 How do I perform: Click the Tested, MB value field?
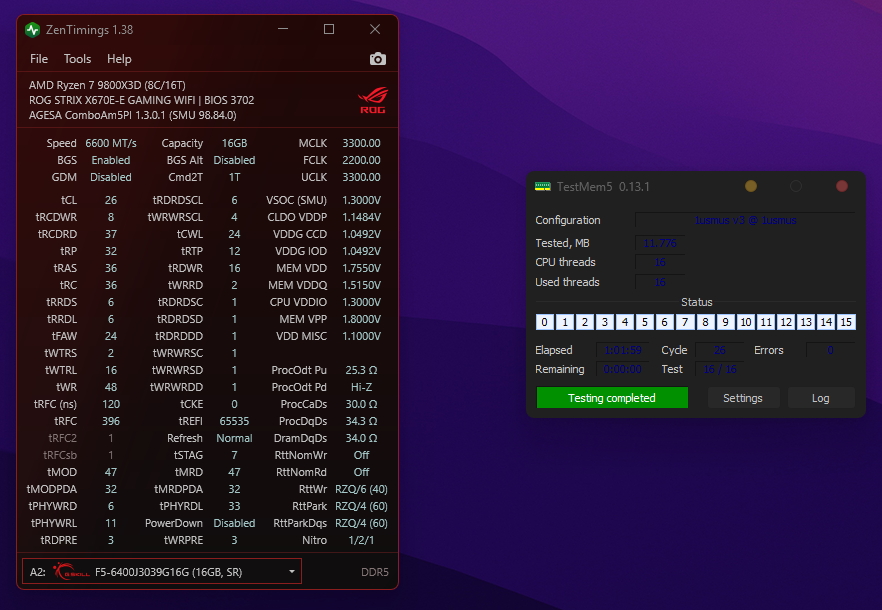(x=660, y=243)
